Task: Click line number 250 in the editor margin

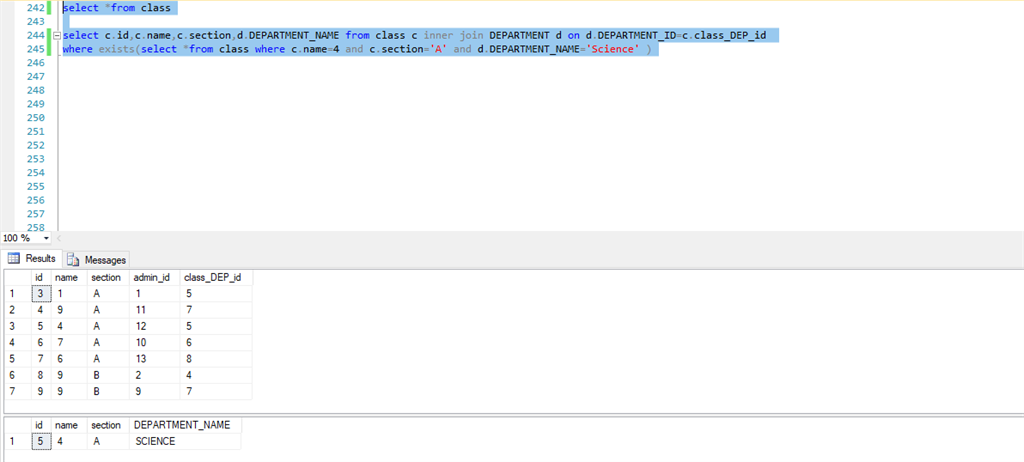Action: coord(34,118)
